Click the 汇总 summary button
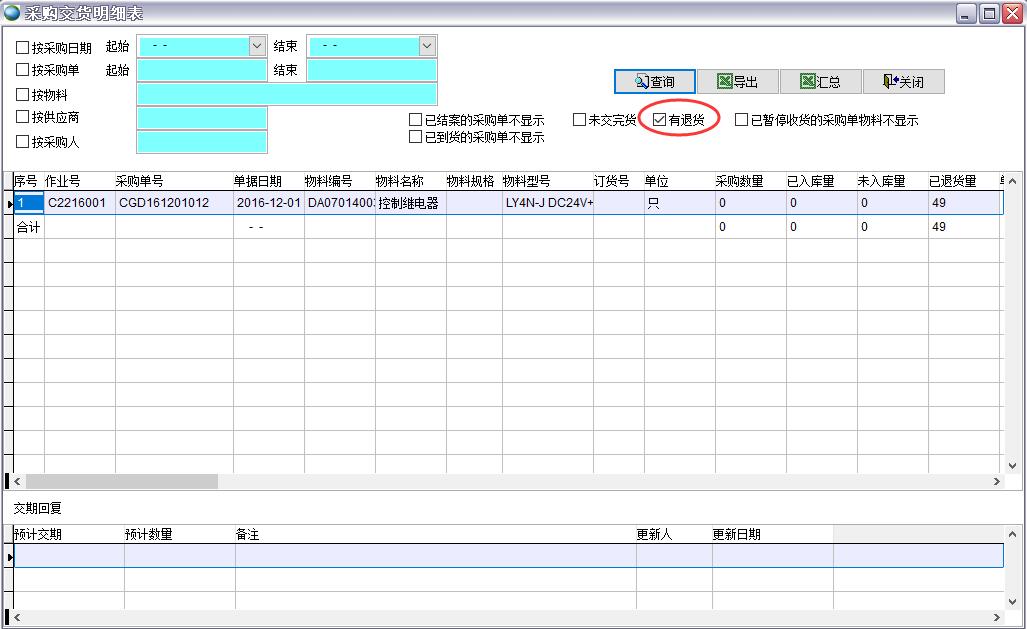 coord(820,79)
